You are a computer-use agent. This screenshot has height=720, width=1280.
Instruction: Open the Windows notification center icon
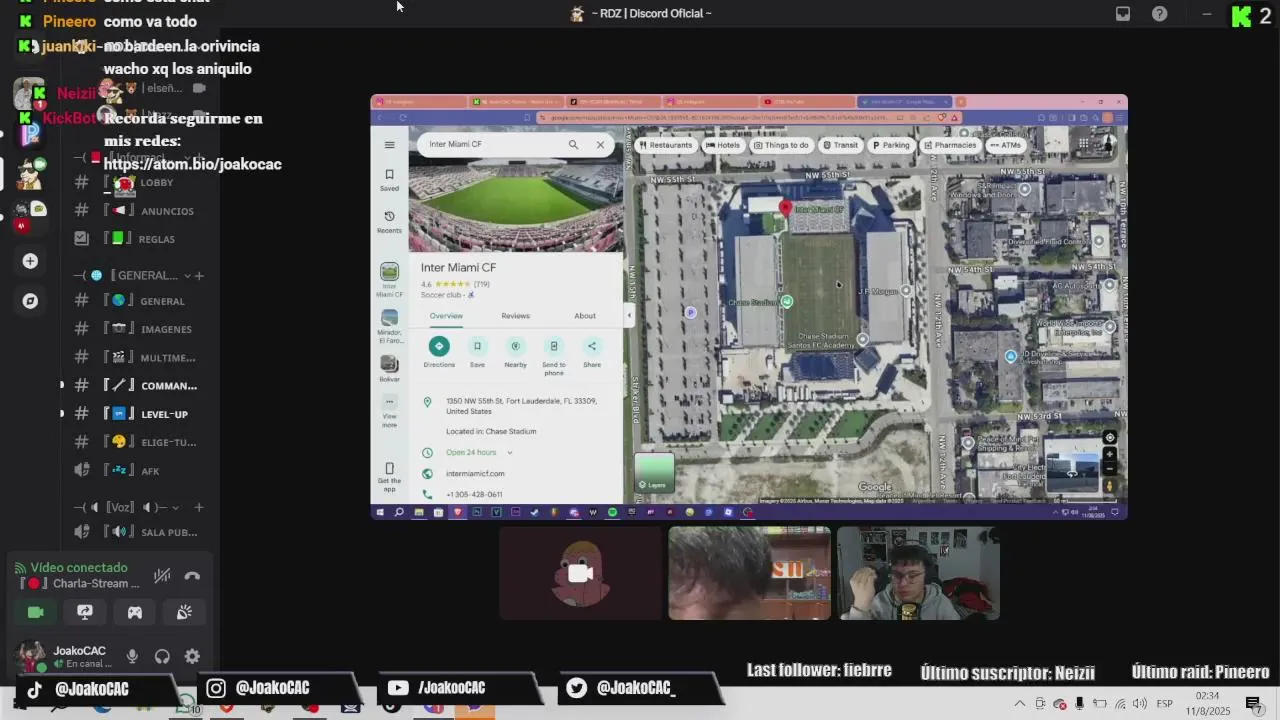(1253, 704)
